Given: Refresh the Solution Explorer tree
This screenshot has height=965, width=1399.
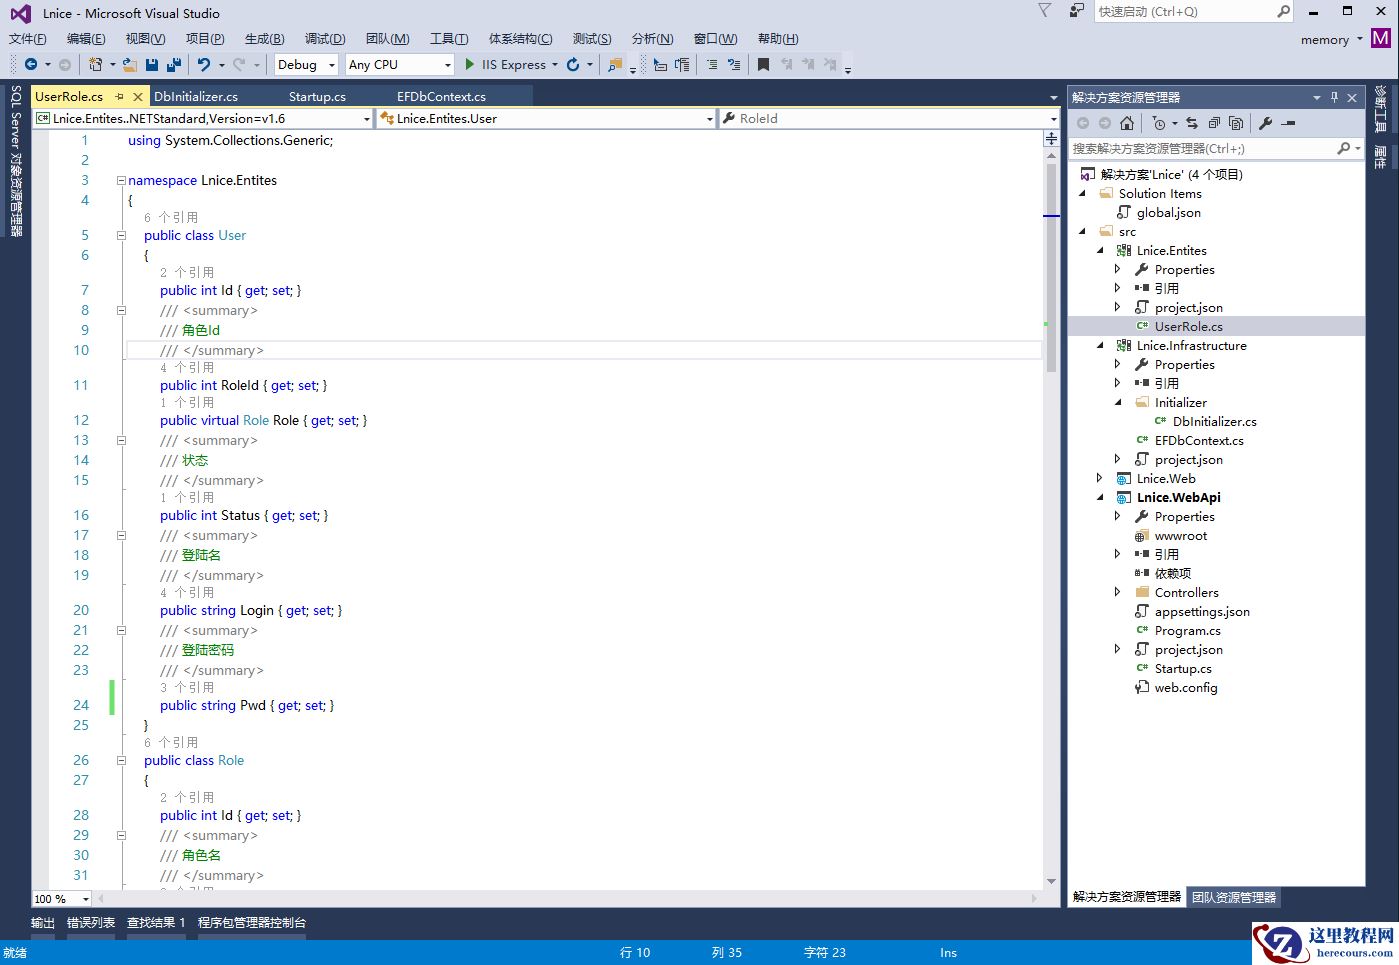Looking at the screenshot, I should coord(1193,122).
